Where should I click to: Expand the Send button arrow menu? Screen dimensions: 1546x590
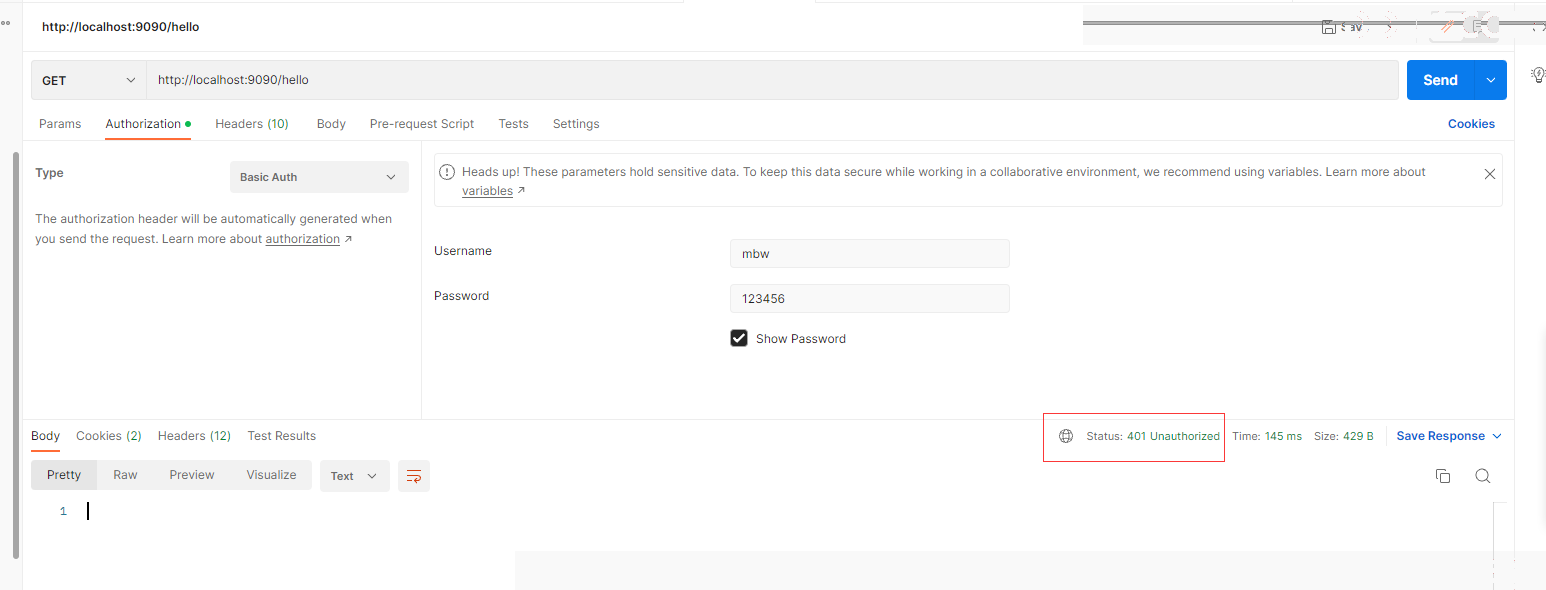(1491, 80)
